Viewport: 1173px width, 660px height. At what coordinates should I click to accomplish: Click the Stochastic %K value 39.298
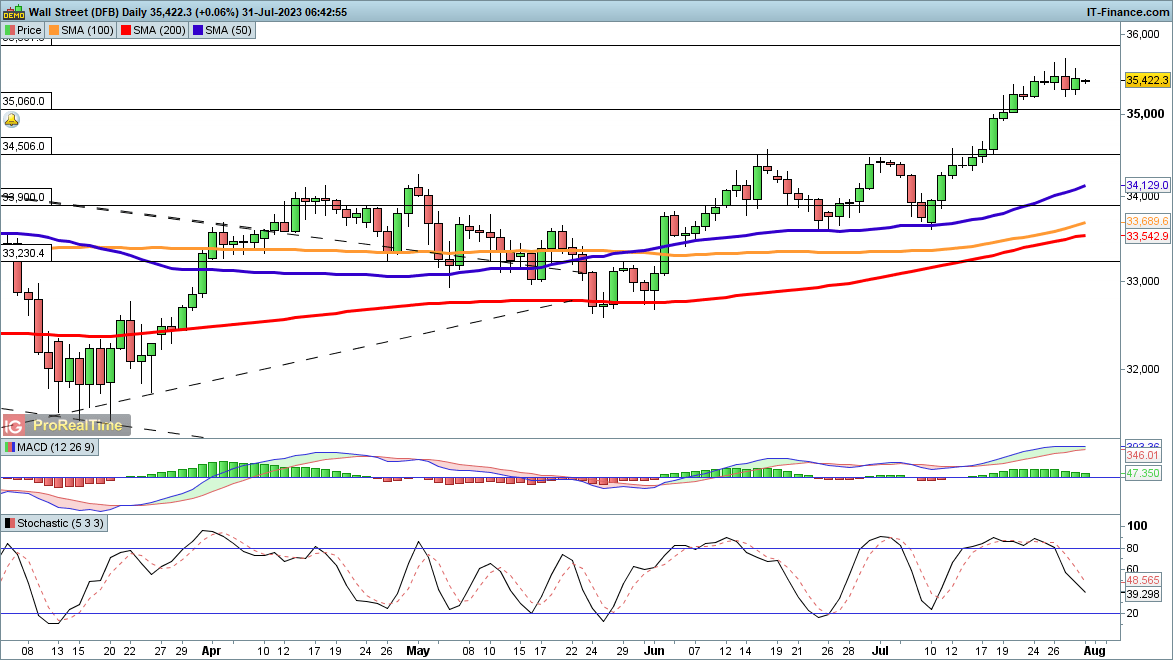click(1142, 594)
